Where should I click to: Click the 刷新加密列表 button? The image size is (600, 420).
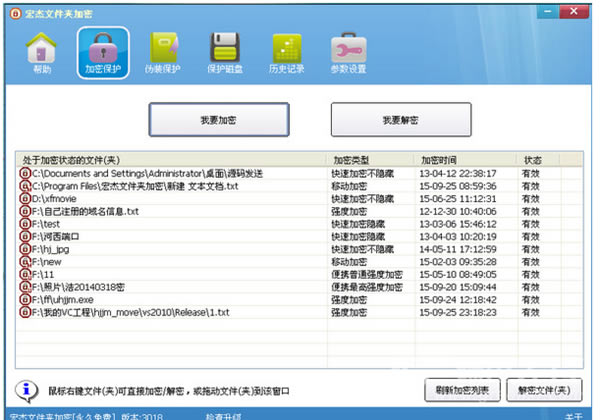pyautogui.click(x=462, y=390)
